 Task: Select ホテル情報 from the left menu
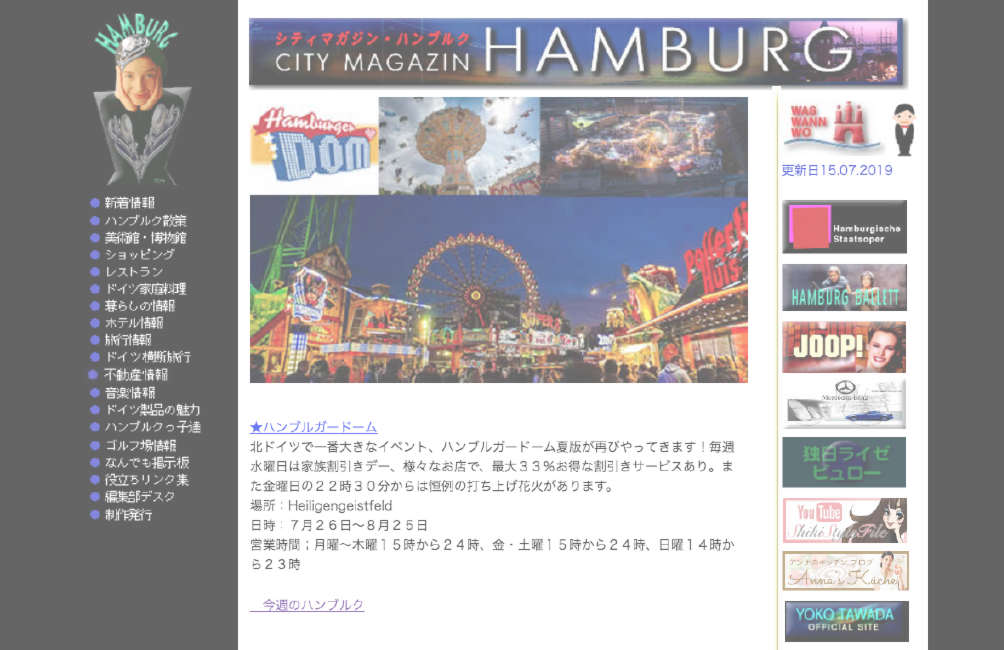(133, 323)
